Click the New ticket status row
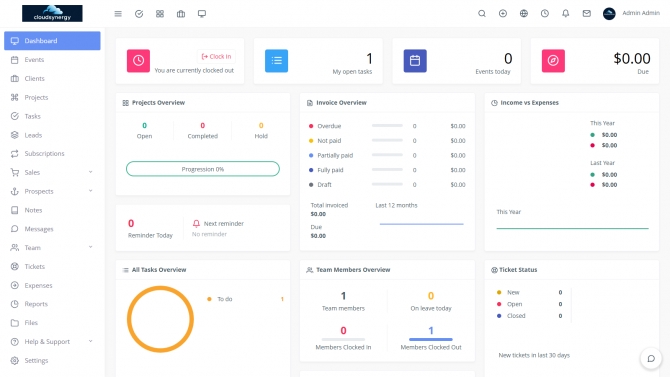The image size is (670, 377). 529,292
